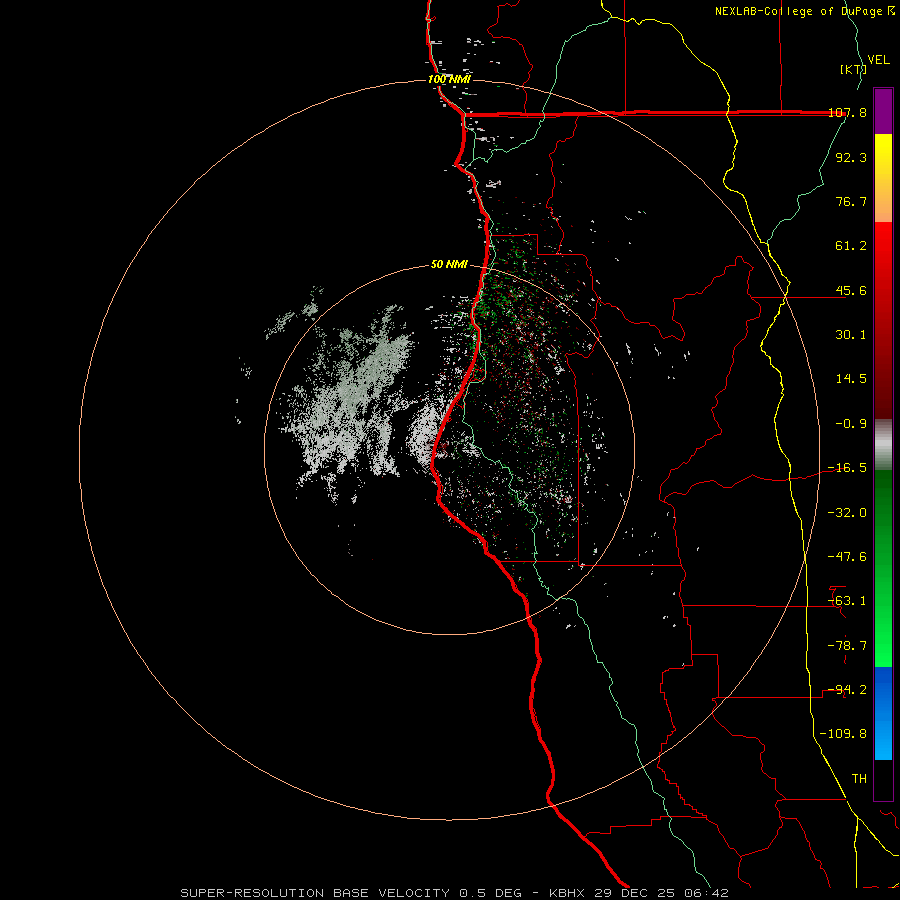Viewport: 900px width, 900px height.
Task: Select the 107.8 scale value
Action: tap(847, 113)
